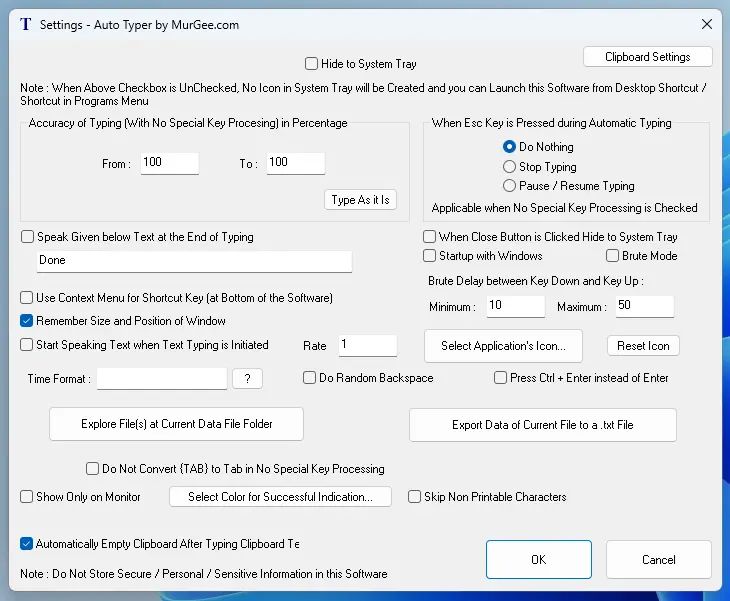Enable Startup with Windows
Image resolution: width=730 pixels, height=601 pixels.
coord(429,256)
